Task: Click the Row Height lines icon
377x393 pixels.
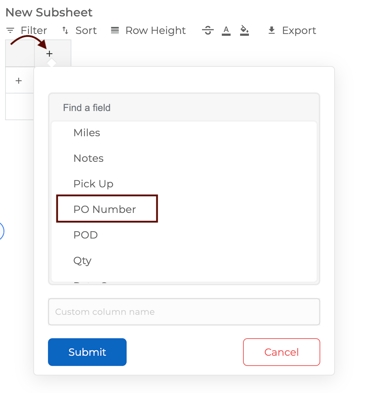Action: click(x=115, y=31)
